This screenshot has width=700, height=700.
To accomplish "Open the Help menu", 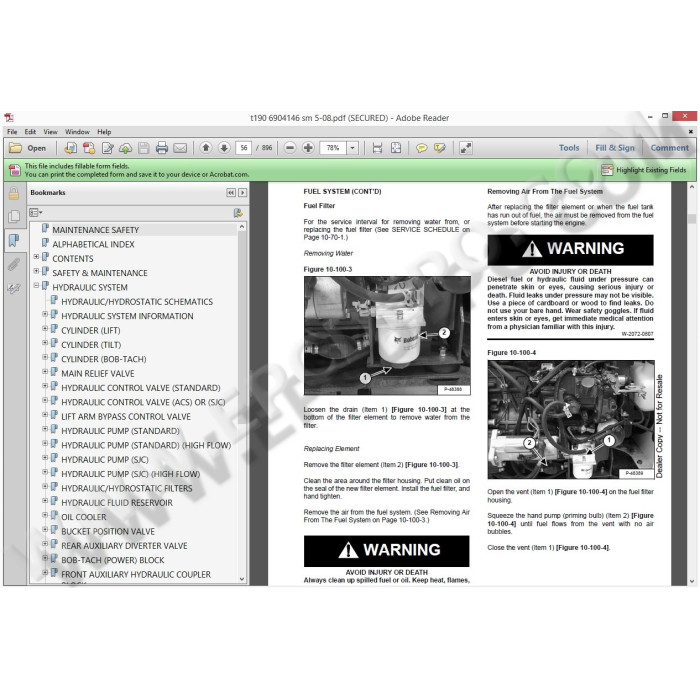I will 104,132.
